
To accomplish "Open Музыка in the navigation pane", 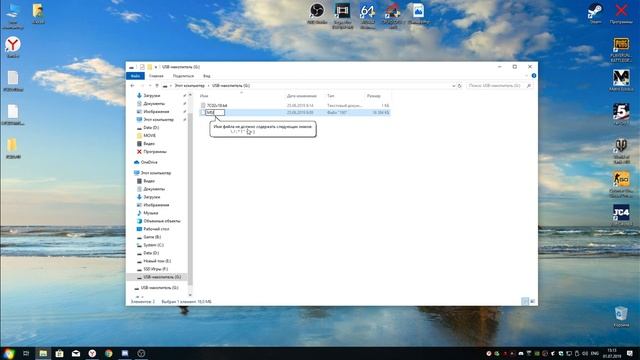I will [x=151, y=213].
